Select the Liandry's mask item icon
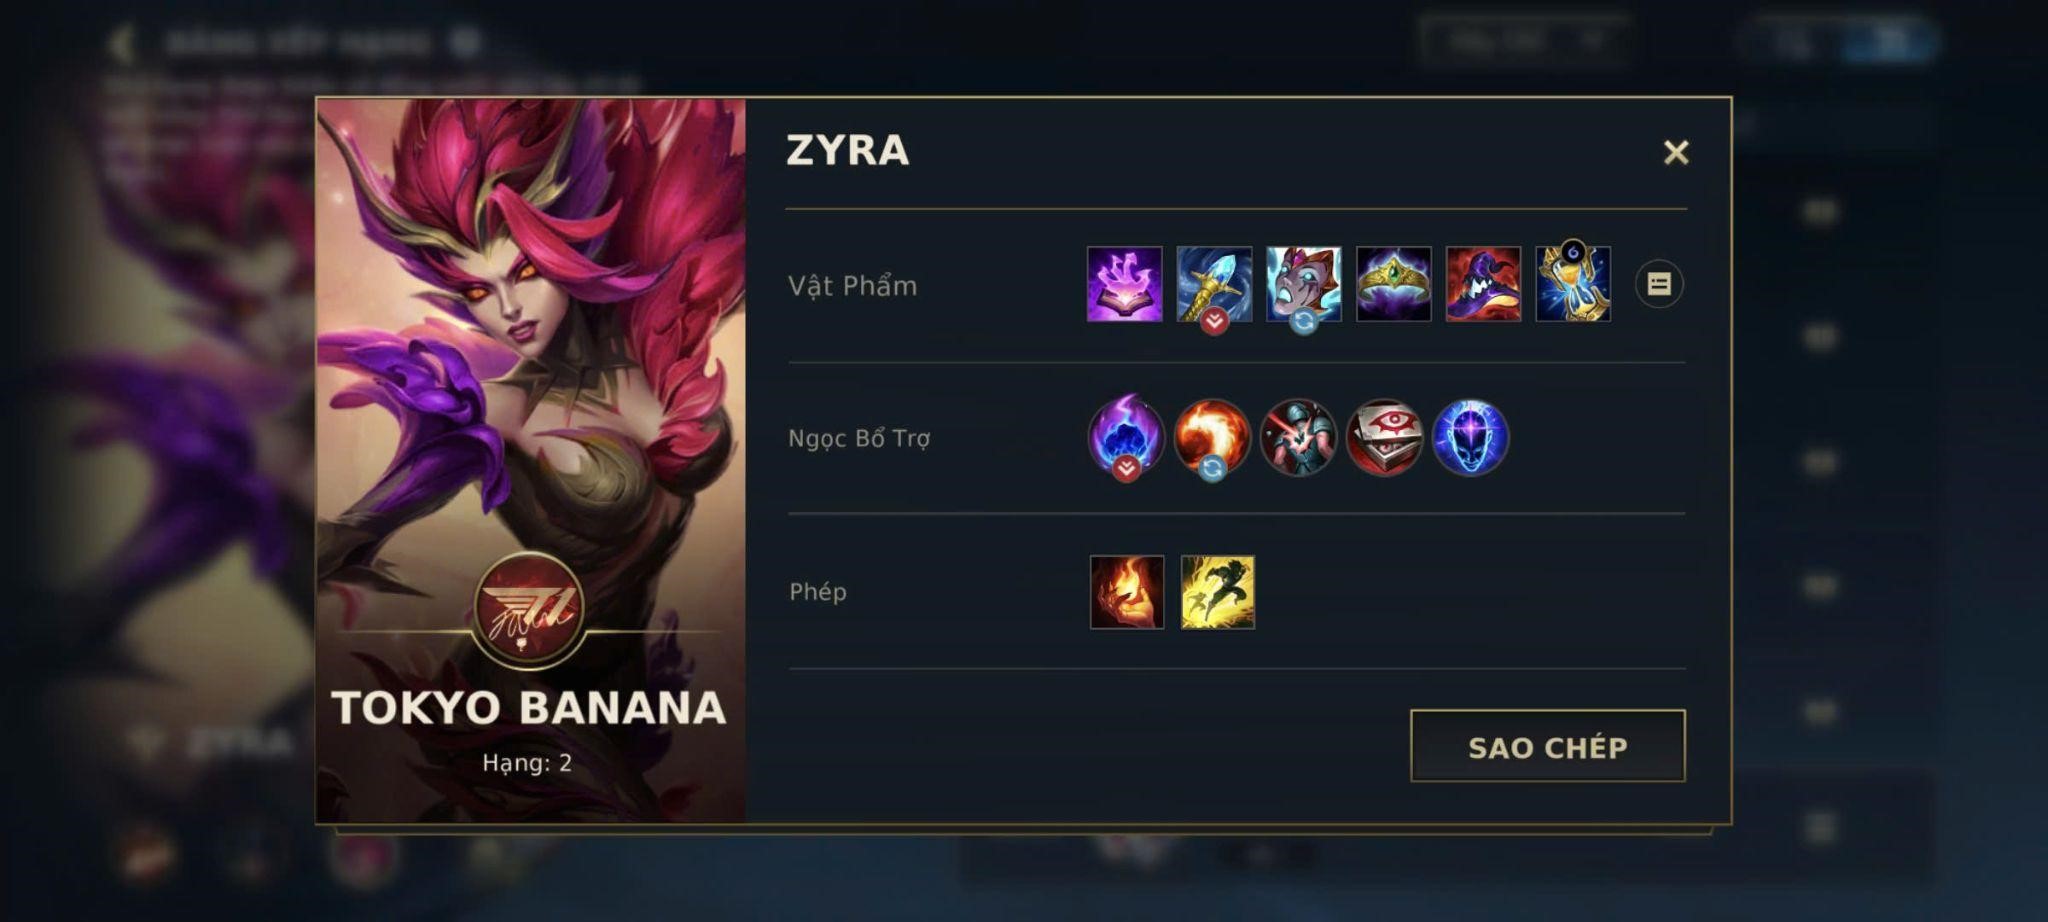The height and width of the screenshot is (922, 2048). 1304,284
